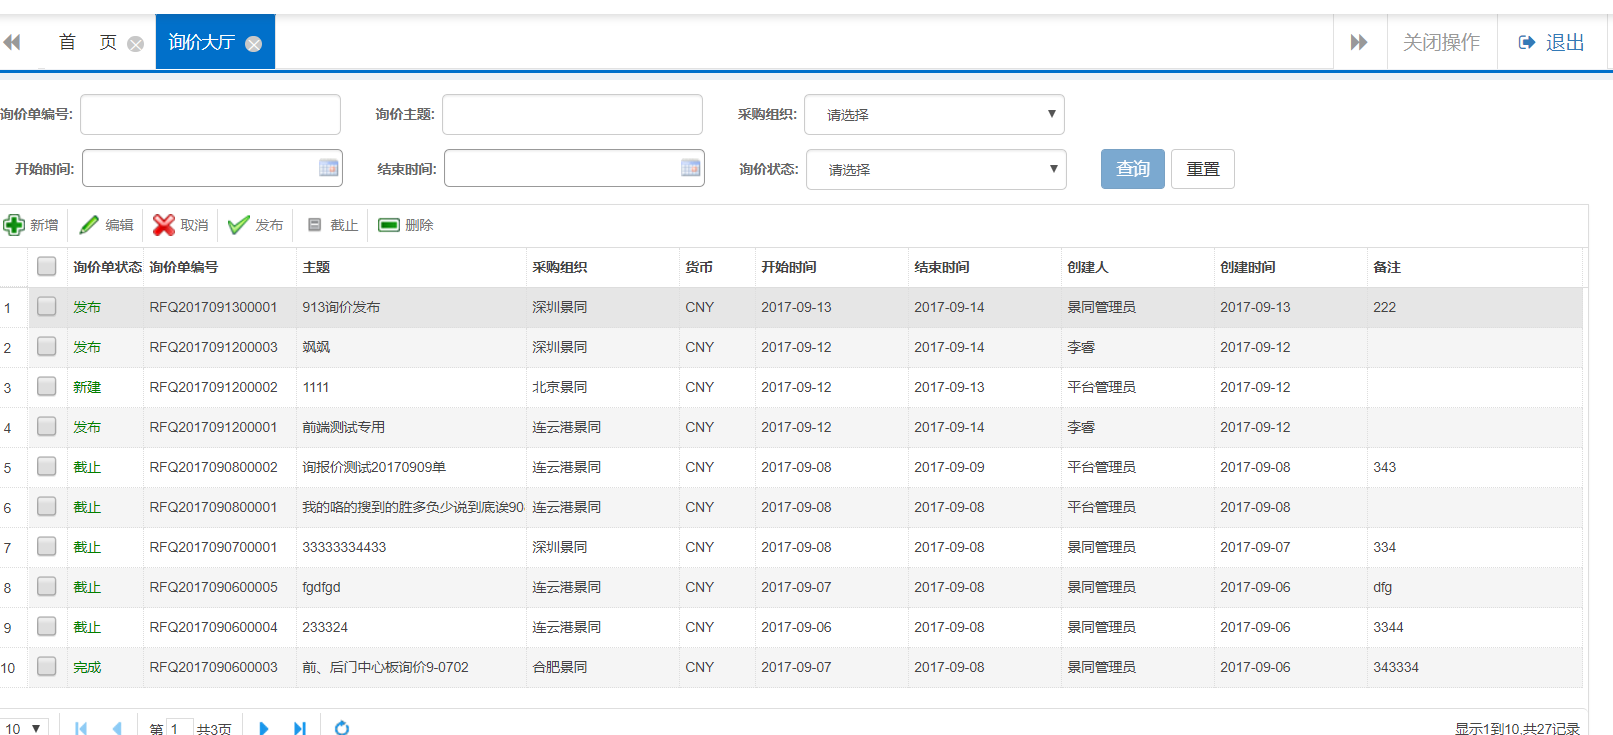The width and height of the screenshot is (1613, 735).
Task: Click the blue 查询 button
Action: [1132, 169]
